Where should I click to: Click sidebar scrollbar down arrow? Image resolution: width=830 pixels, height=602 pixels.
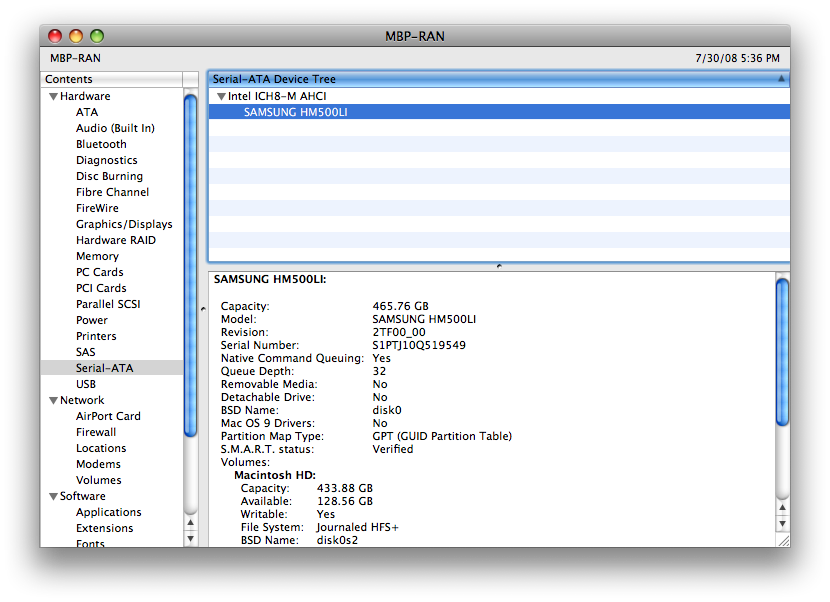(x=191, y=539)
